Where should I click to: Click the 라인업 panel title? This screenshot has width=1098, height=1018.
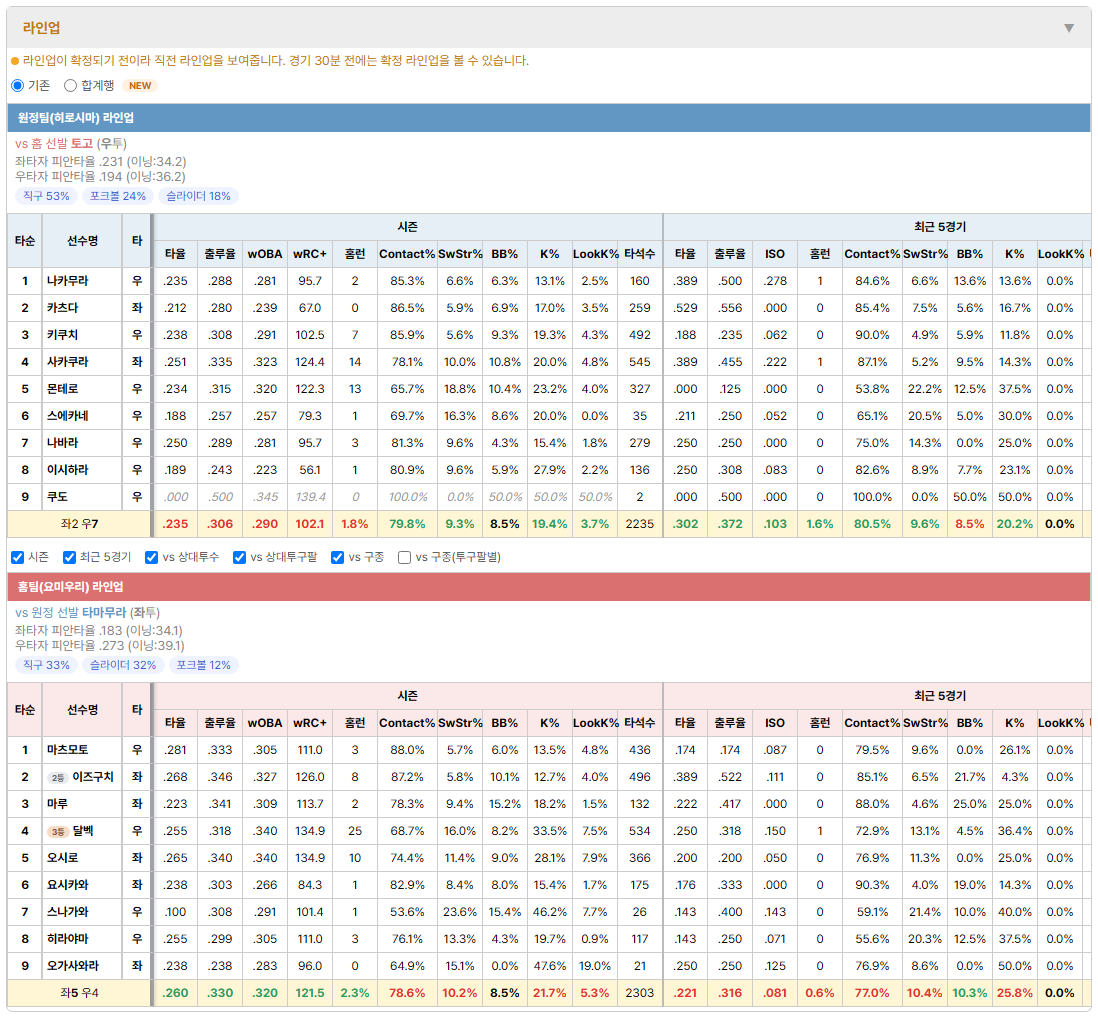pos(41,28)
